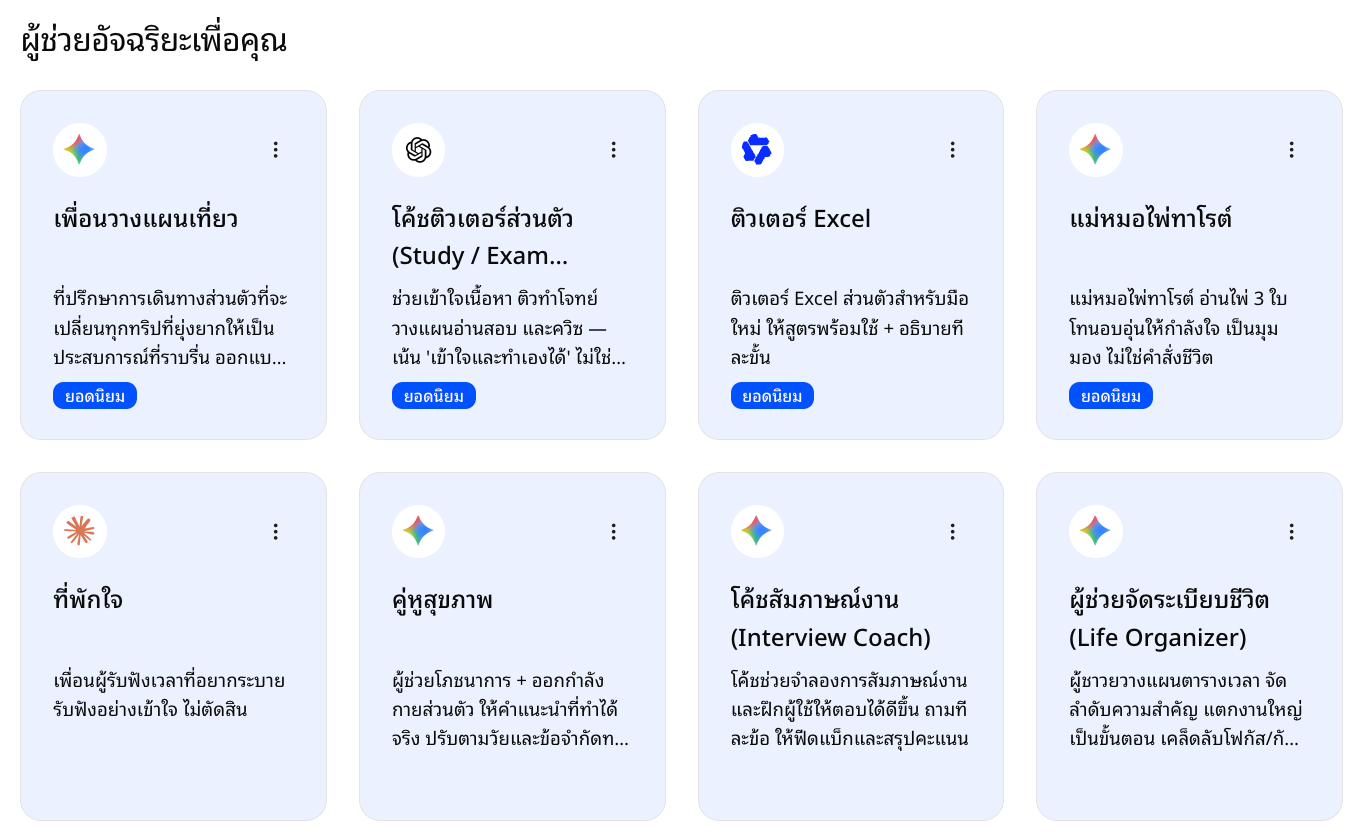Click the Claude starburst icon on ที่พักใจ card

click(80, 532)
